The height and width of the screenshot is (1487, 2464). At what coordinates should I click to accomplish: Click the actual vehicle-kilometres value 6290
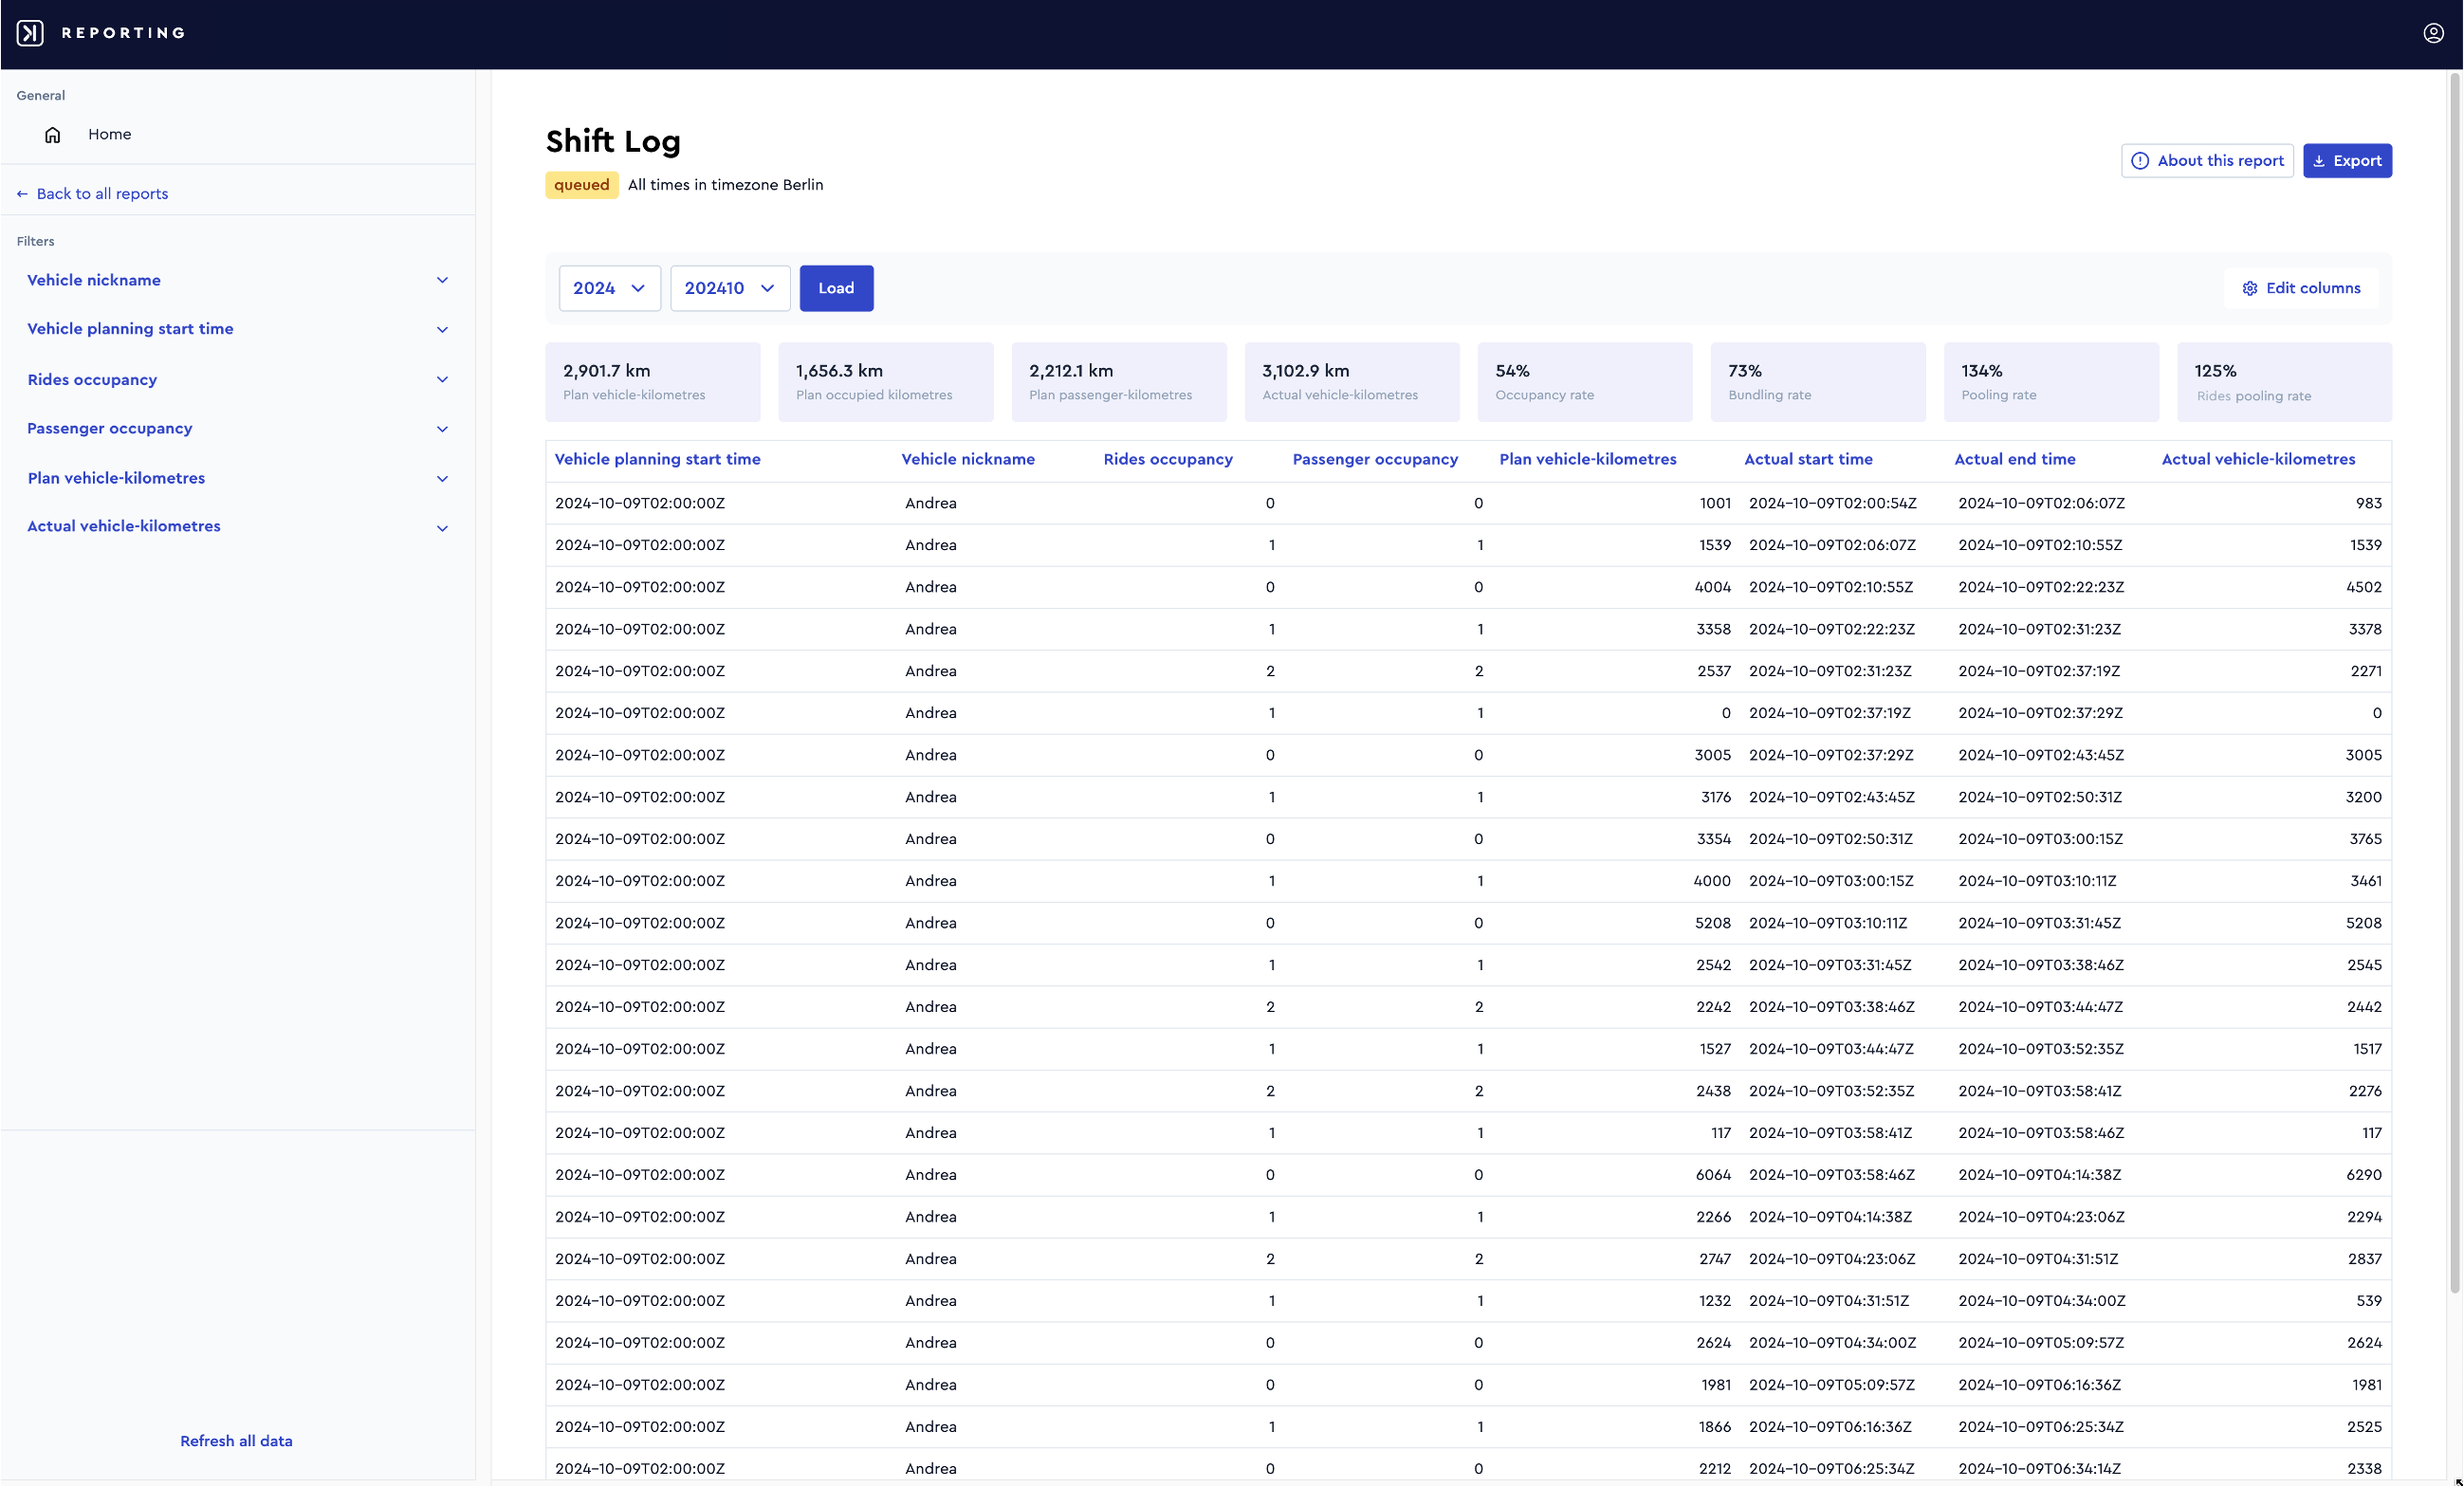tap(2363, 1175)
